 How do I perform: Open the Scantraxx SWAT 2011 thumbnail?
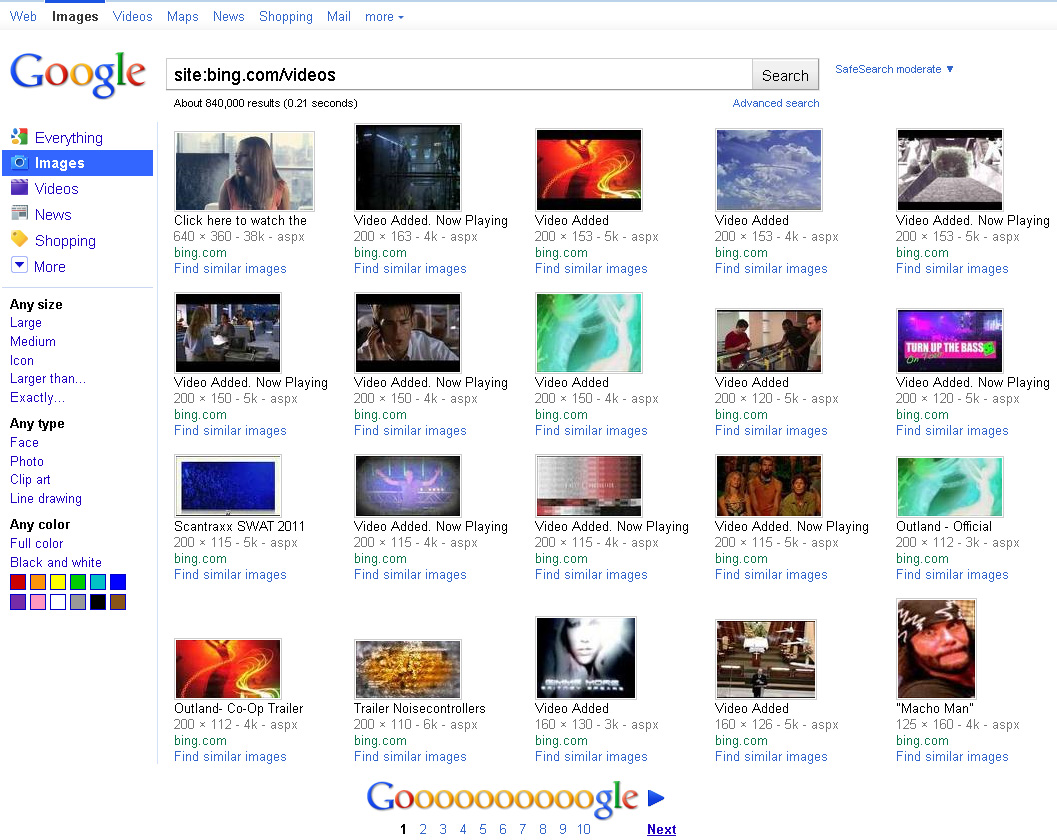click(x=227, y=485)
